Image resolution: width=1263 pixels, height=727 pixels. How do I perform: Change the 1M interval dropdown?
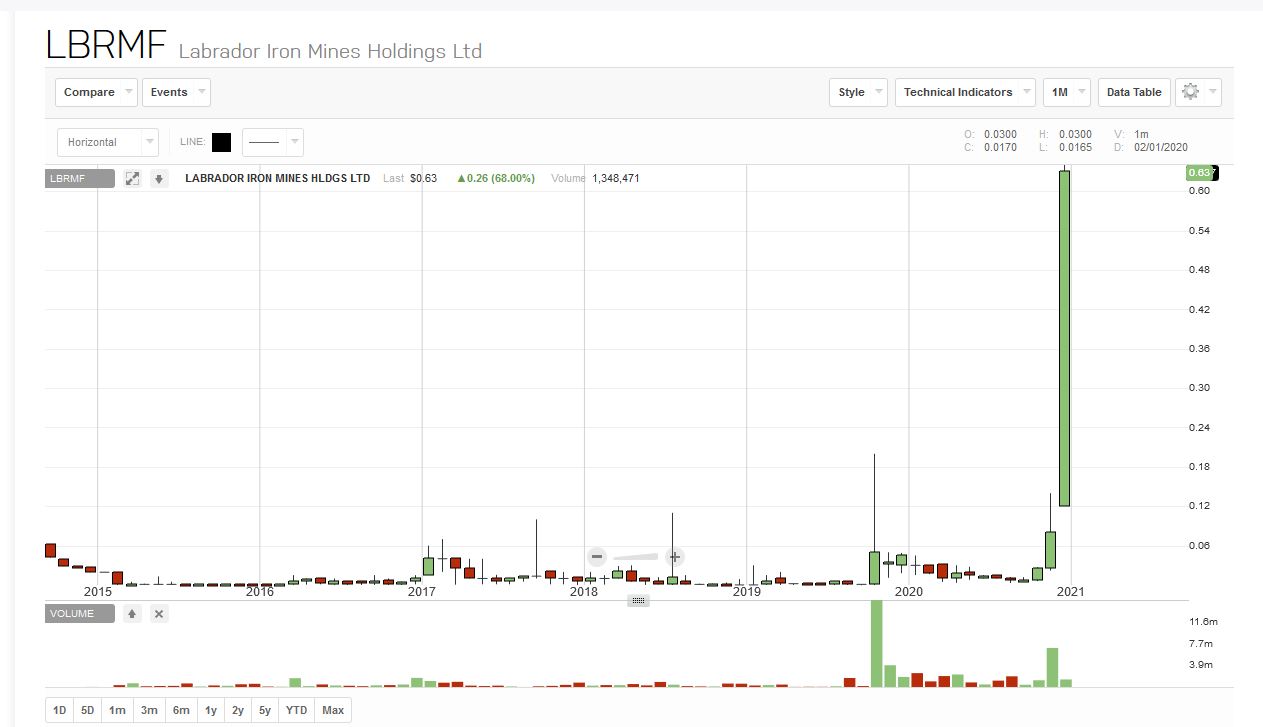pos(1066,92)
